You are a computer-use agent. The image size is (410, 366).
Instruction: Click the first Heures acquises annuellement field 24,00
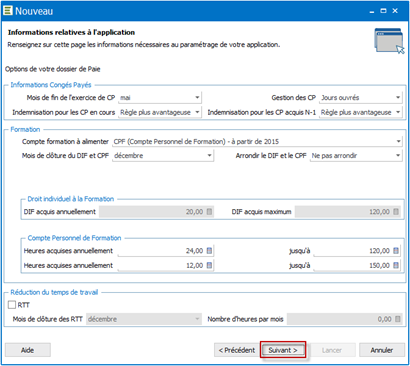point(165,251)
